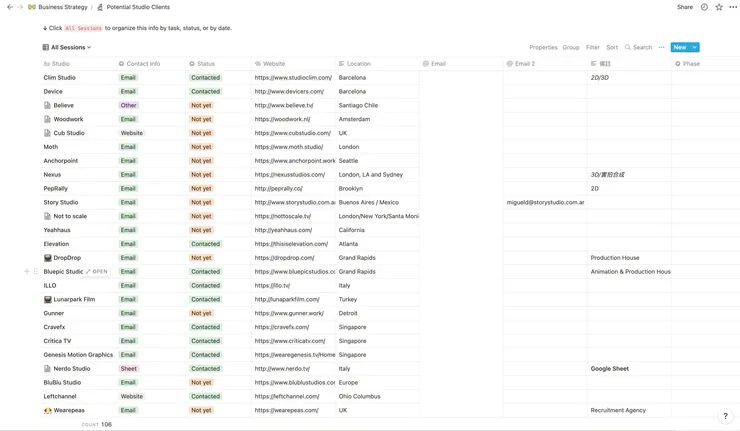Open the Studio column header menu
The width and height of the screenshot is (740, 431).
(57, 64)
